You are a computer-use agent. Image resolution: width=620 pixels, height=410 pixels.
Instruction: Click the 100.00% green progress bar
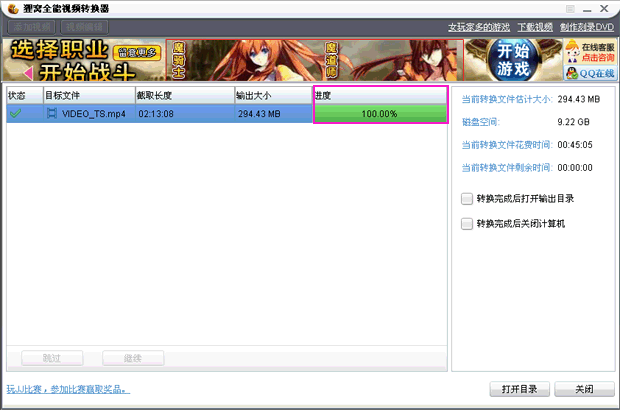(x=380, y=113)
